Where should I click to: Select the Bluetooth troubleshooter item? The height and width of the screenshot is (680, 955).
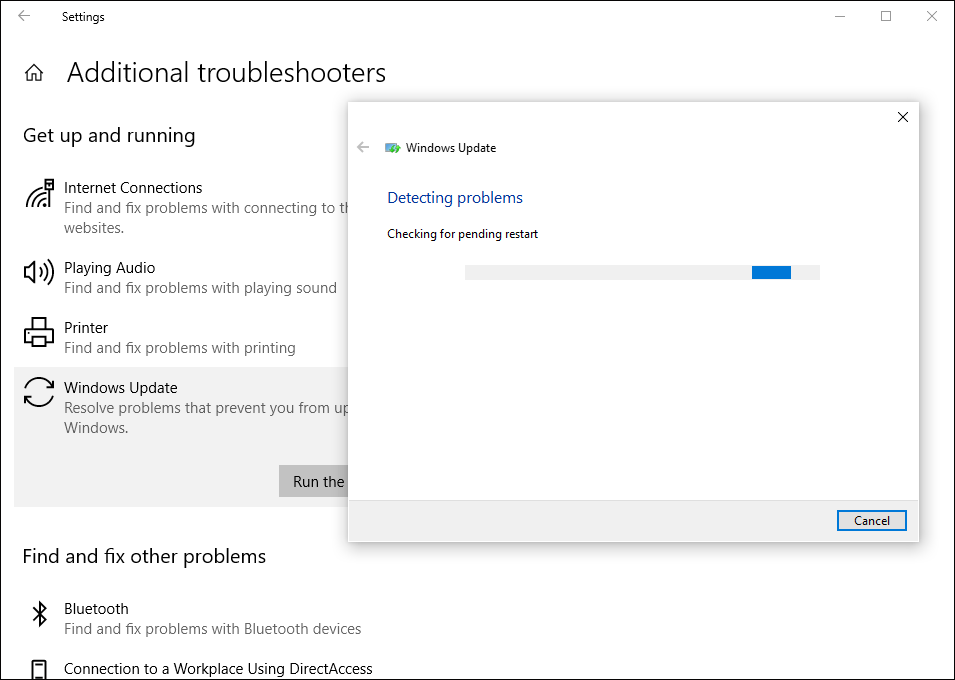(97, 609)
